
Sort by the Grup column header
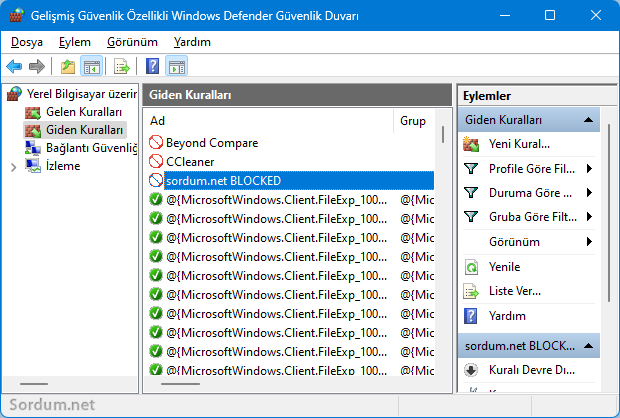click(x=413, y=121)
